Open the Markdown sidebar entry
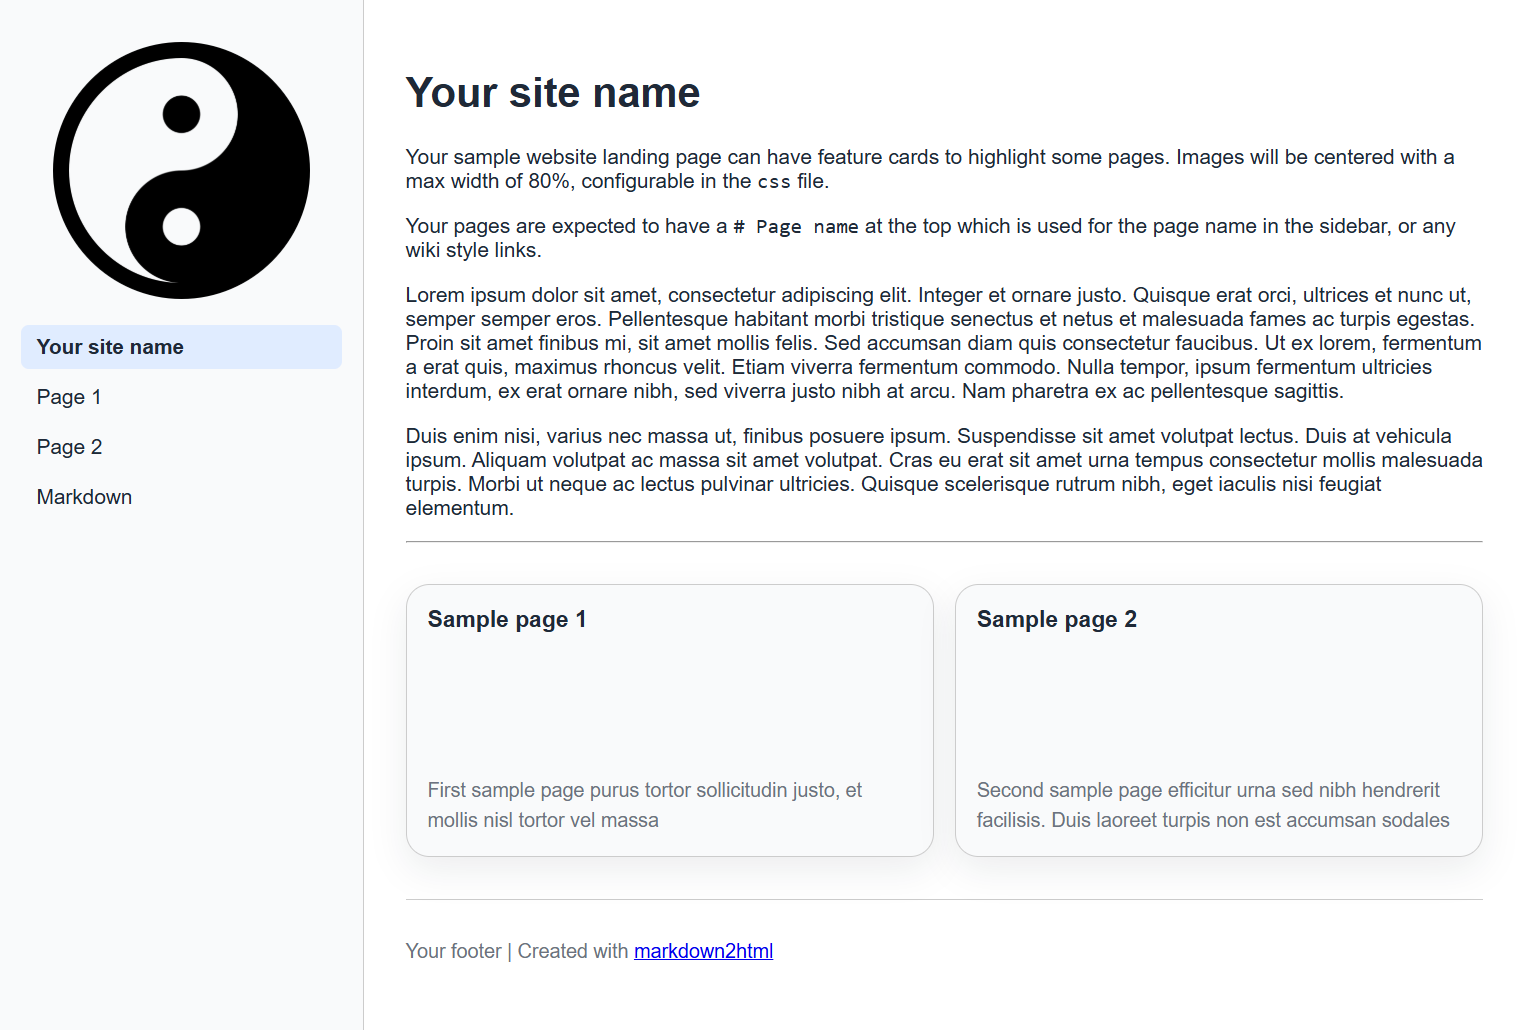Viewport: 1525px width, 1030px height. tap(84, 496)
